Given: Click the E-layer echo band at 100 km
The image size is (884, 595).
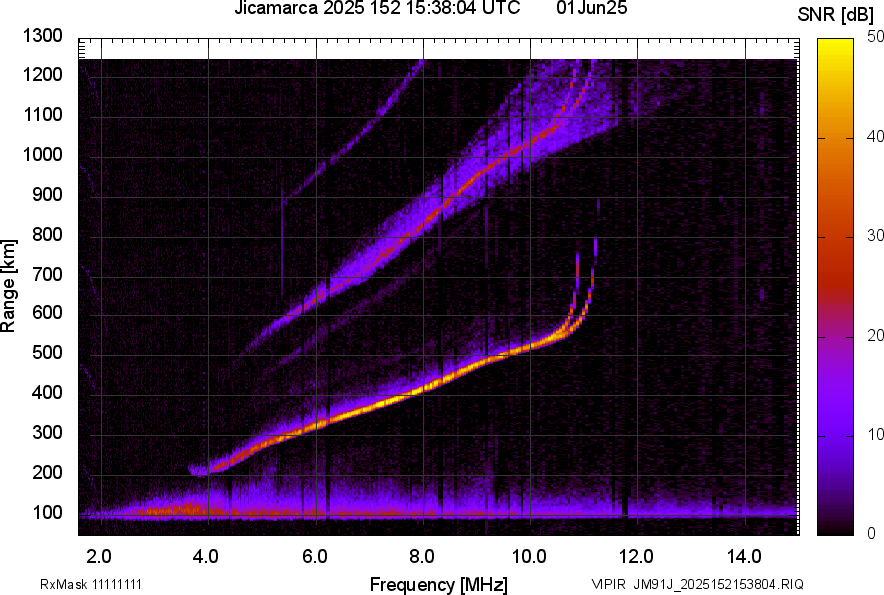Looking at the screenshot, I should click(438, 514).
